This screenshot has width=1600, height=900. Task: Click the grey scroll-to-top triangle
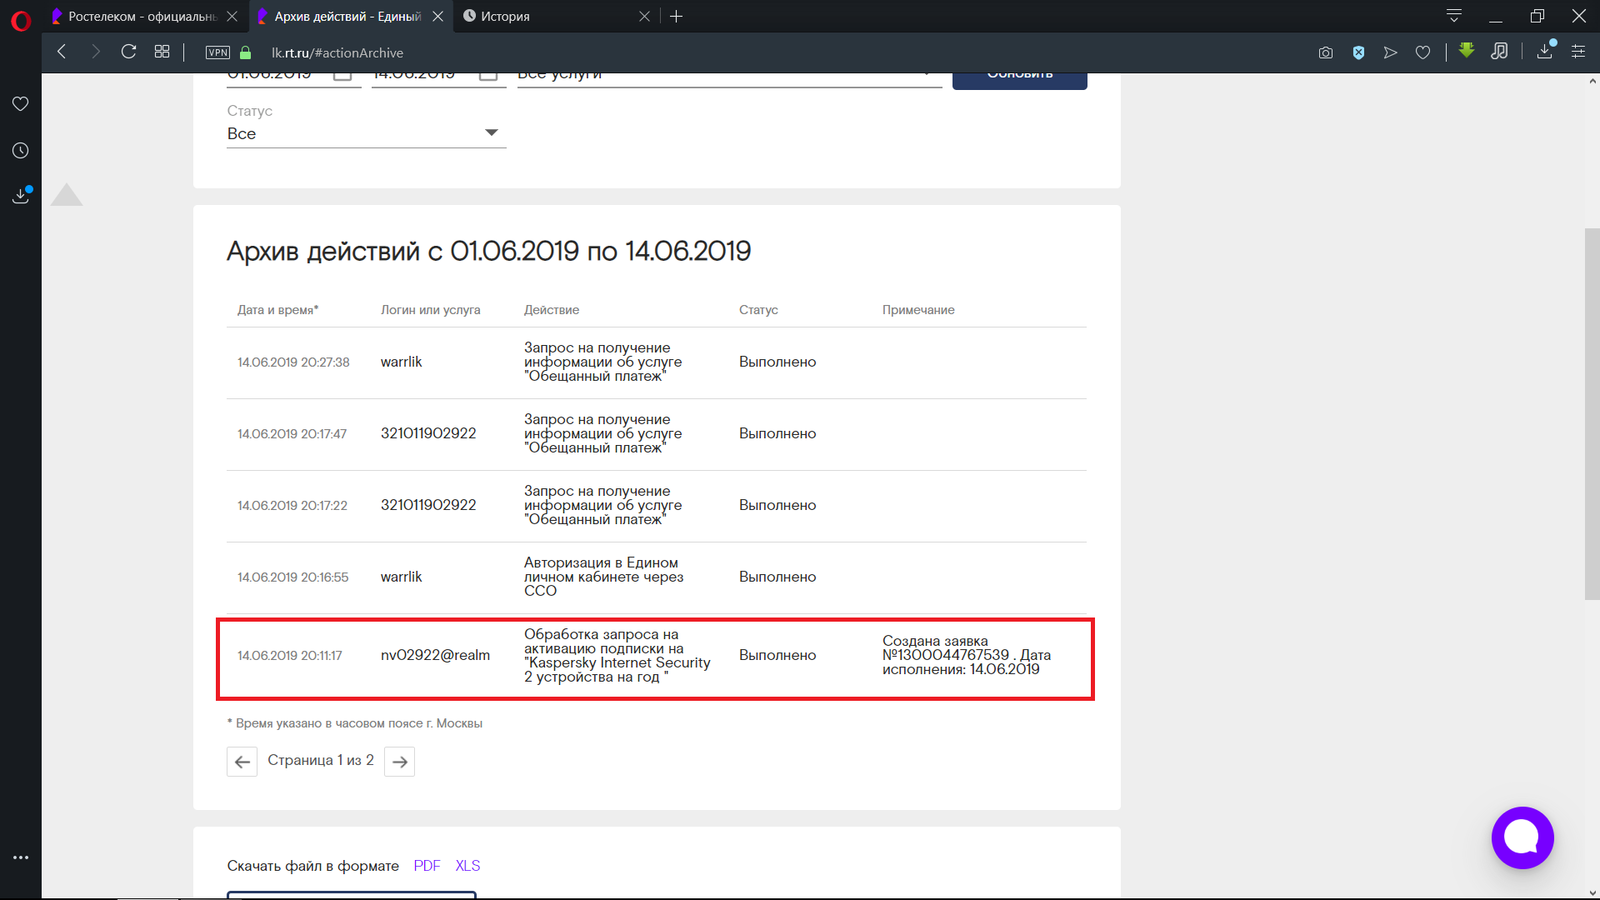point(66,194)
